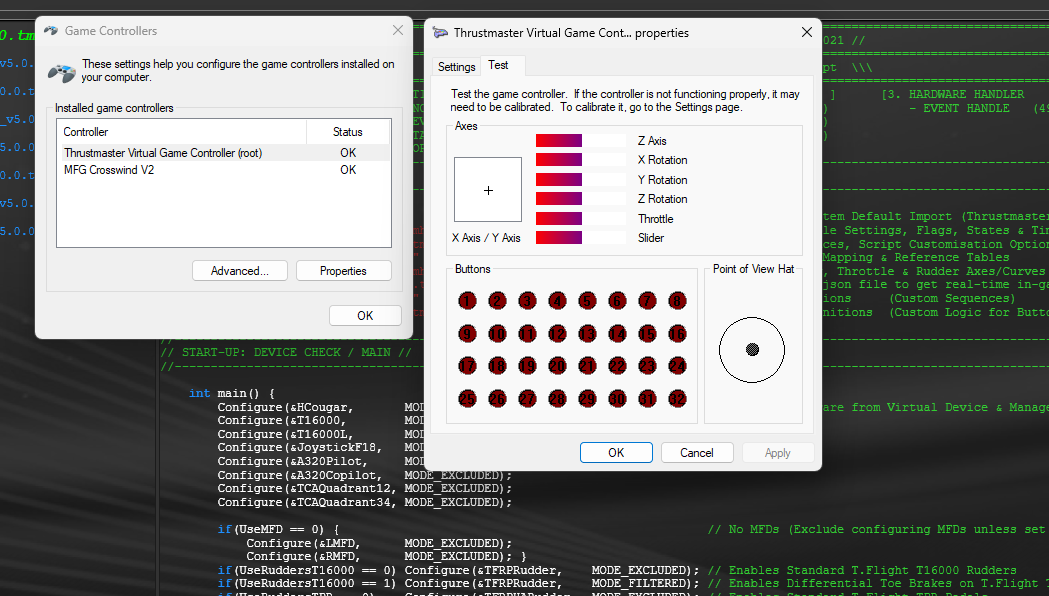Click OK status of MFG Crosswind V2
The image size is (1049, 596).
348,170
